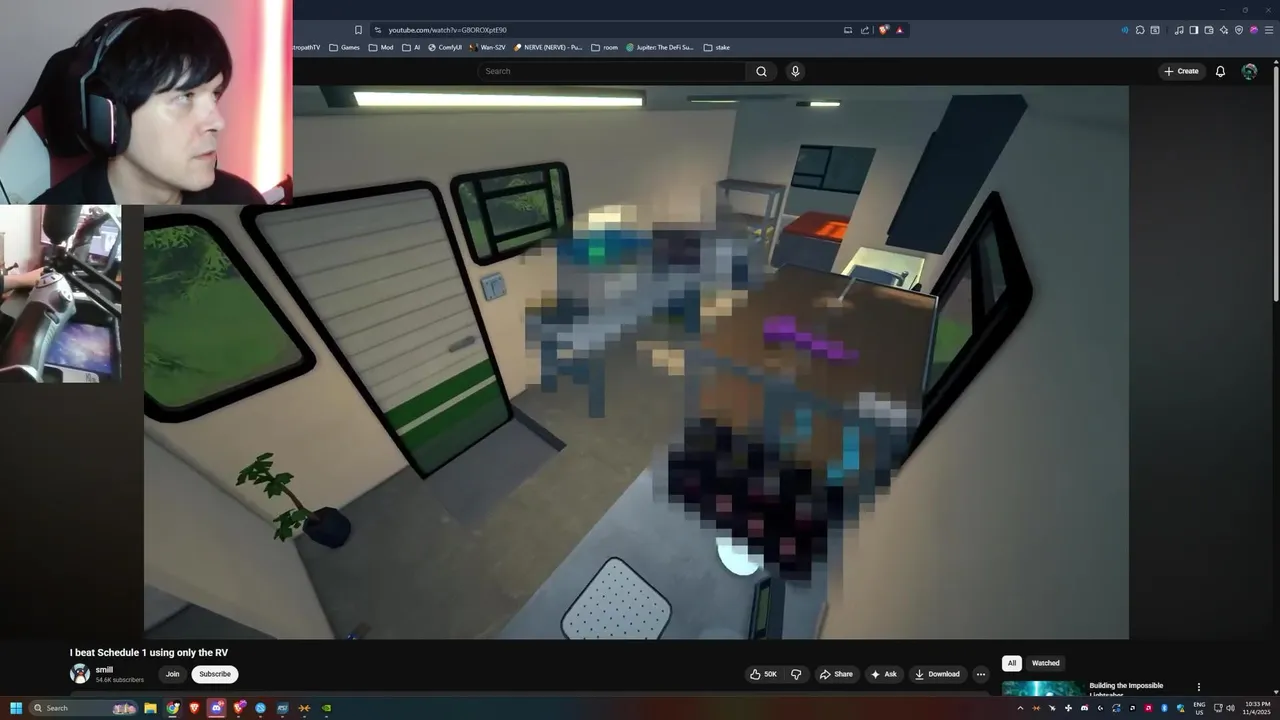Open the Jupiter: The DeFi Su... bookmark

(660, 47)
